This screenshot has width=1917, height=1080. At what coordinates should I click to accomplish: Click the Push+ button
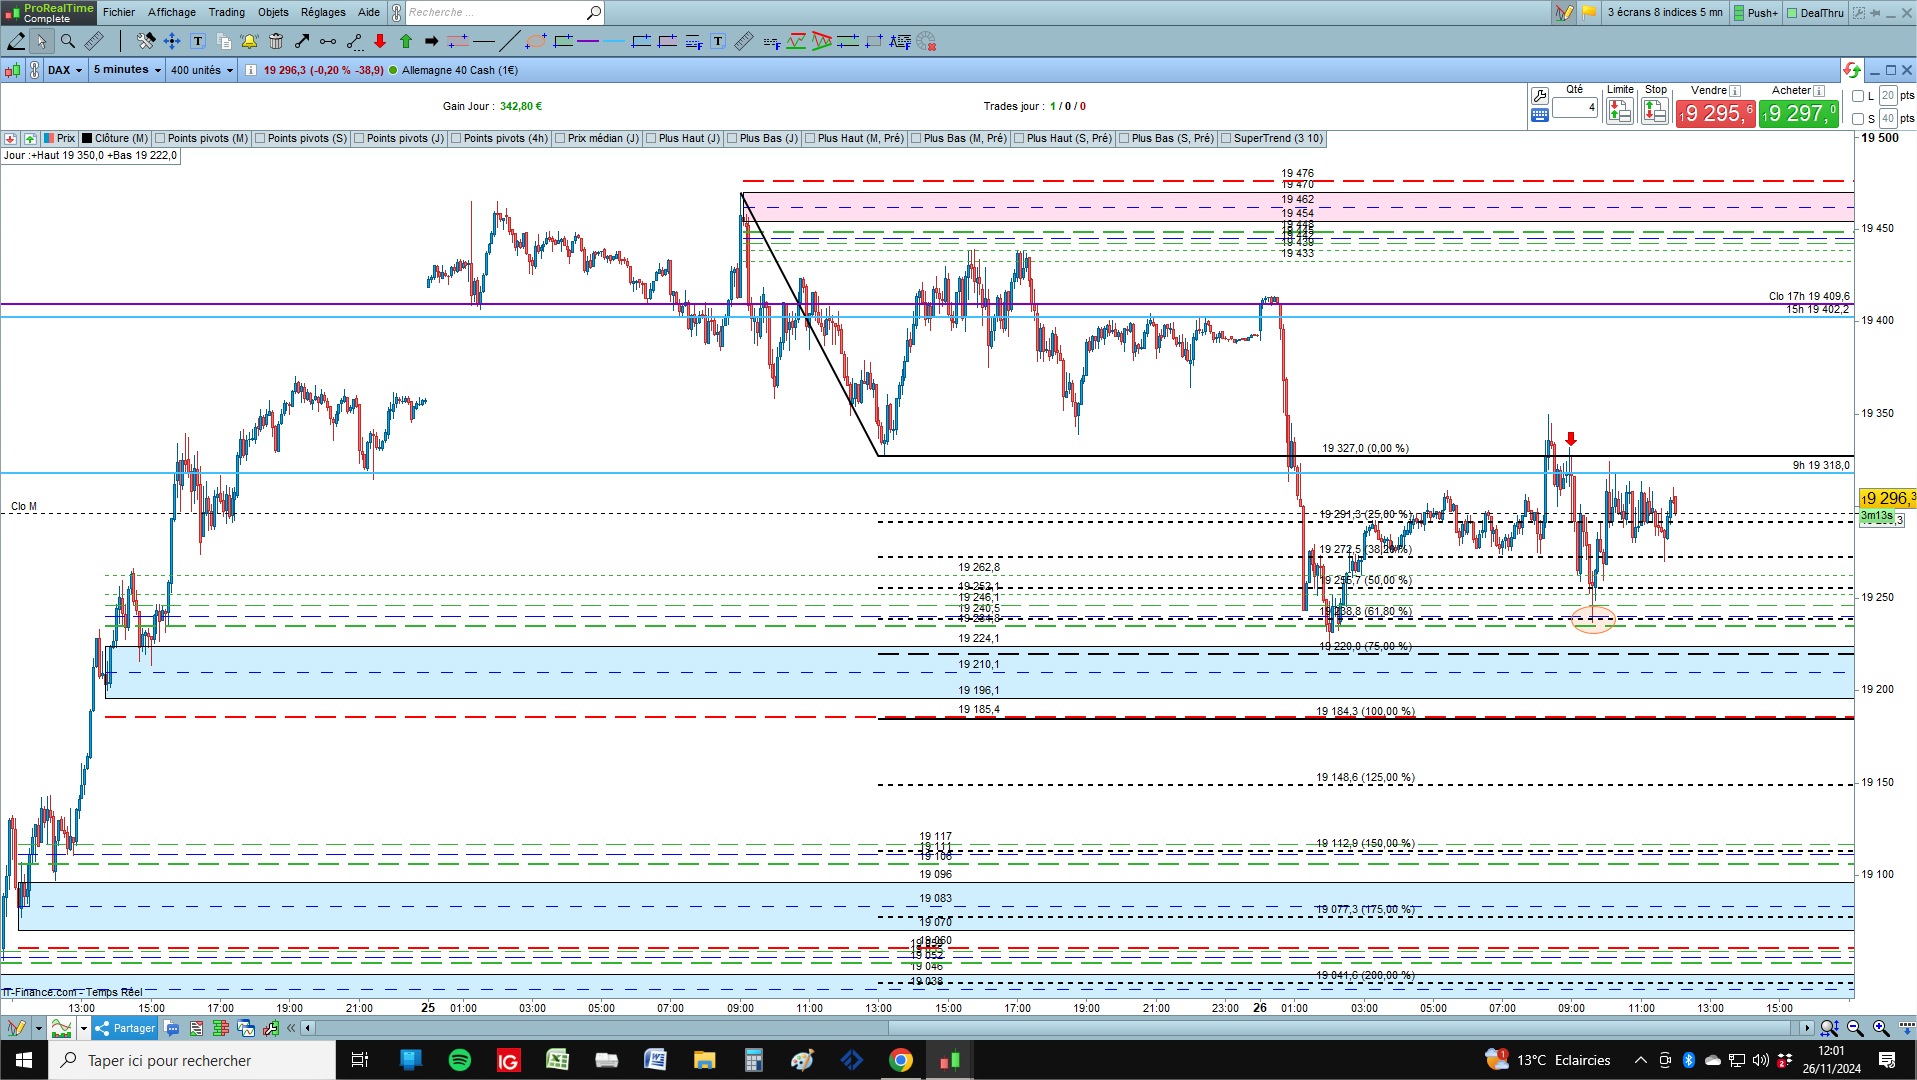point(1756,13)
